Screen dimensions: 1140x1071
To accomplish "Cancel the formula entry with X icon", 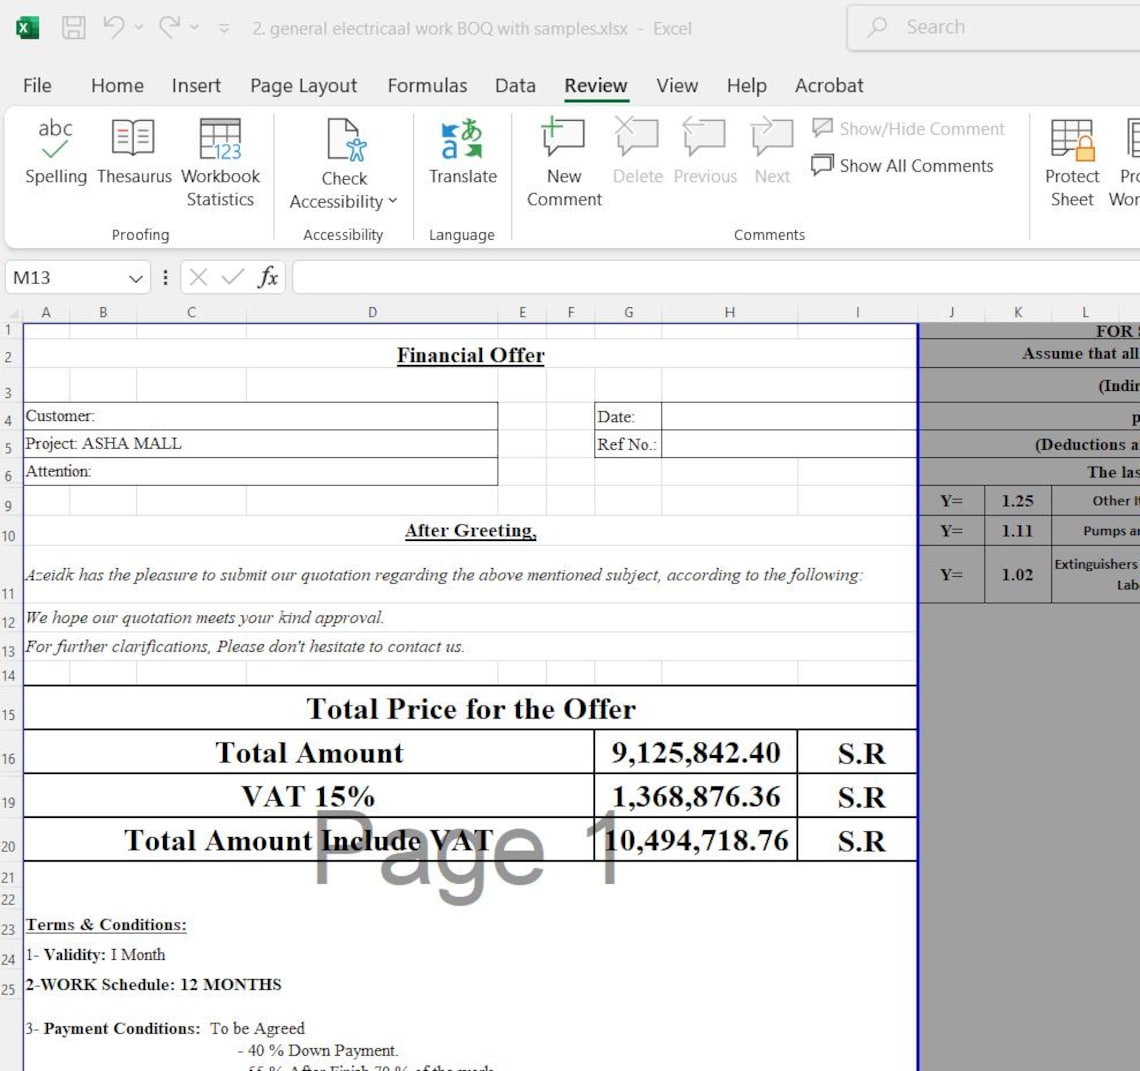I will tap(198, 277).
